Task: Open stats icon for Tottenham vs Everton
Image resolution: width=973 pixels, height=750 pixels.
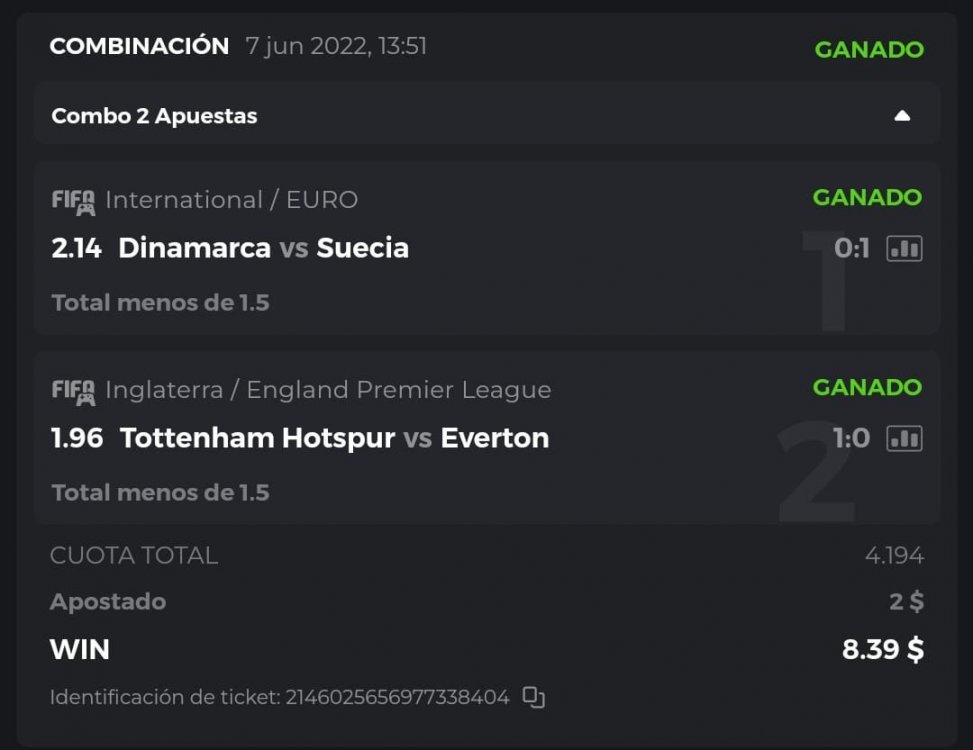Action: pyautogui.click(x=904, y=438)
